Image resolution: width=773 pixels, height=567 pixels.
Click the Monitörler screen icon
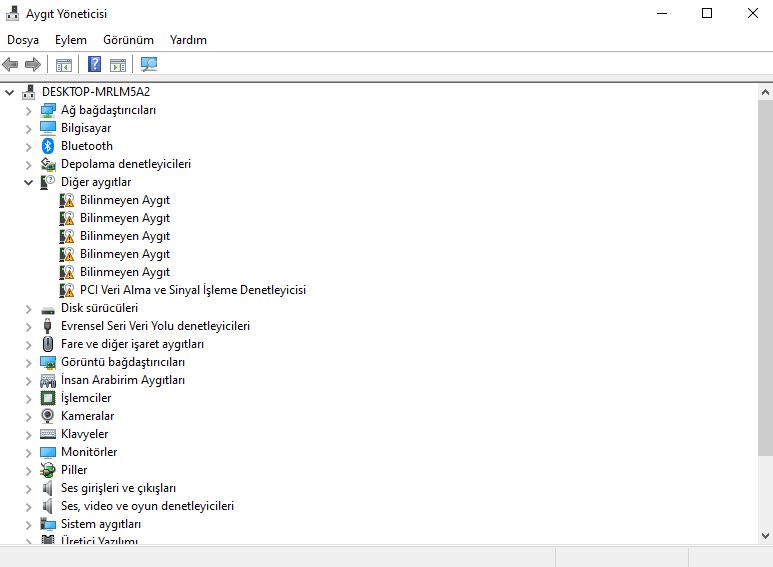tap(48, 452)
